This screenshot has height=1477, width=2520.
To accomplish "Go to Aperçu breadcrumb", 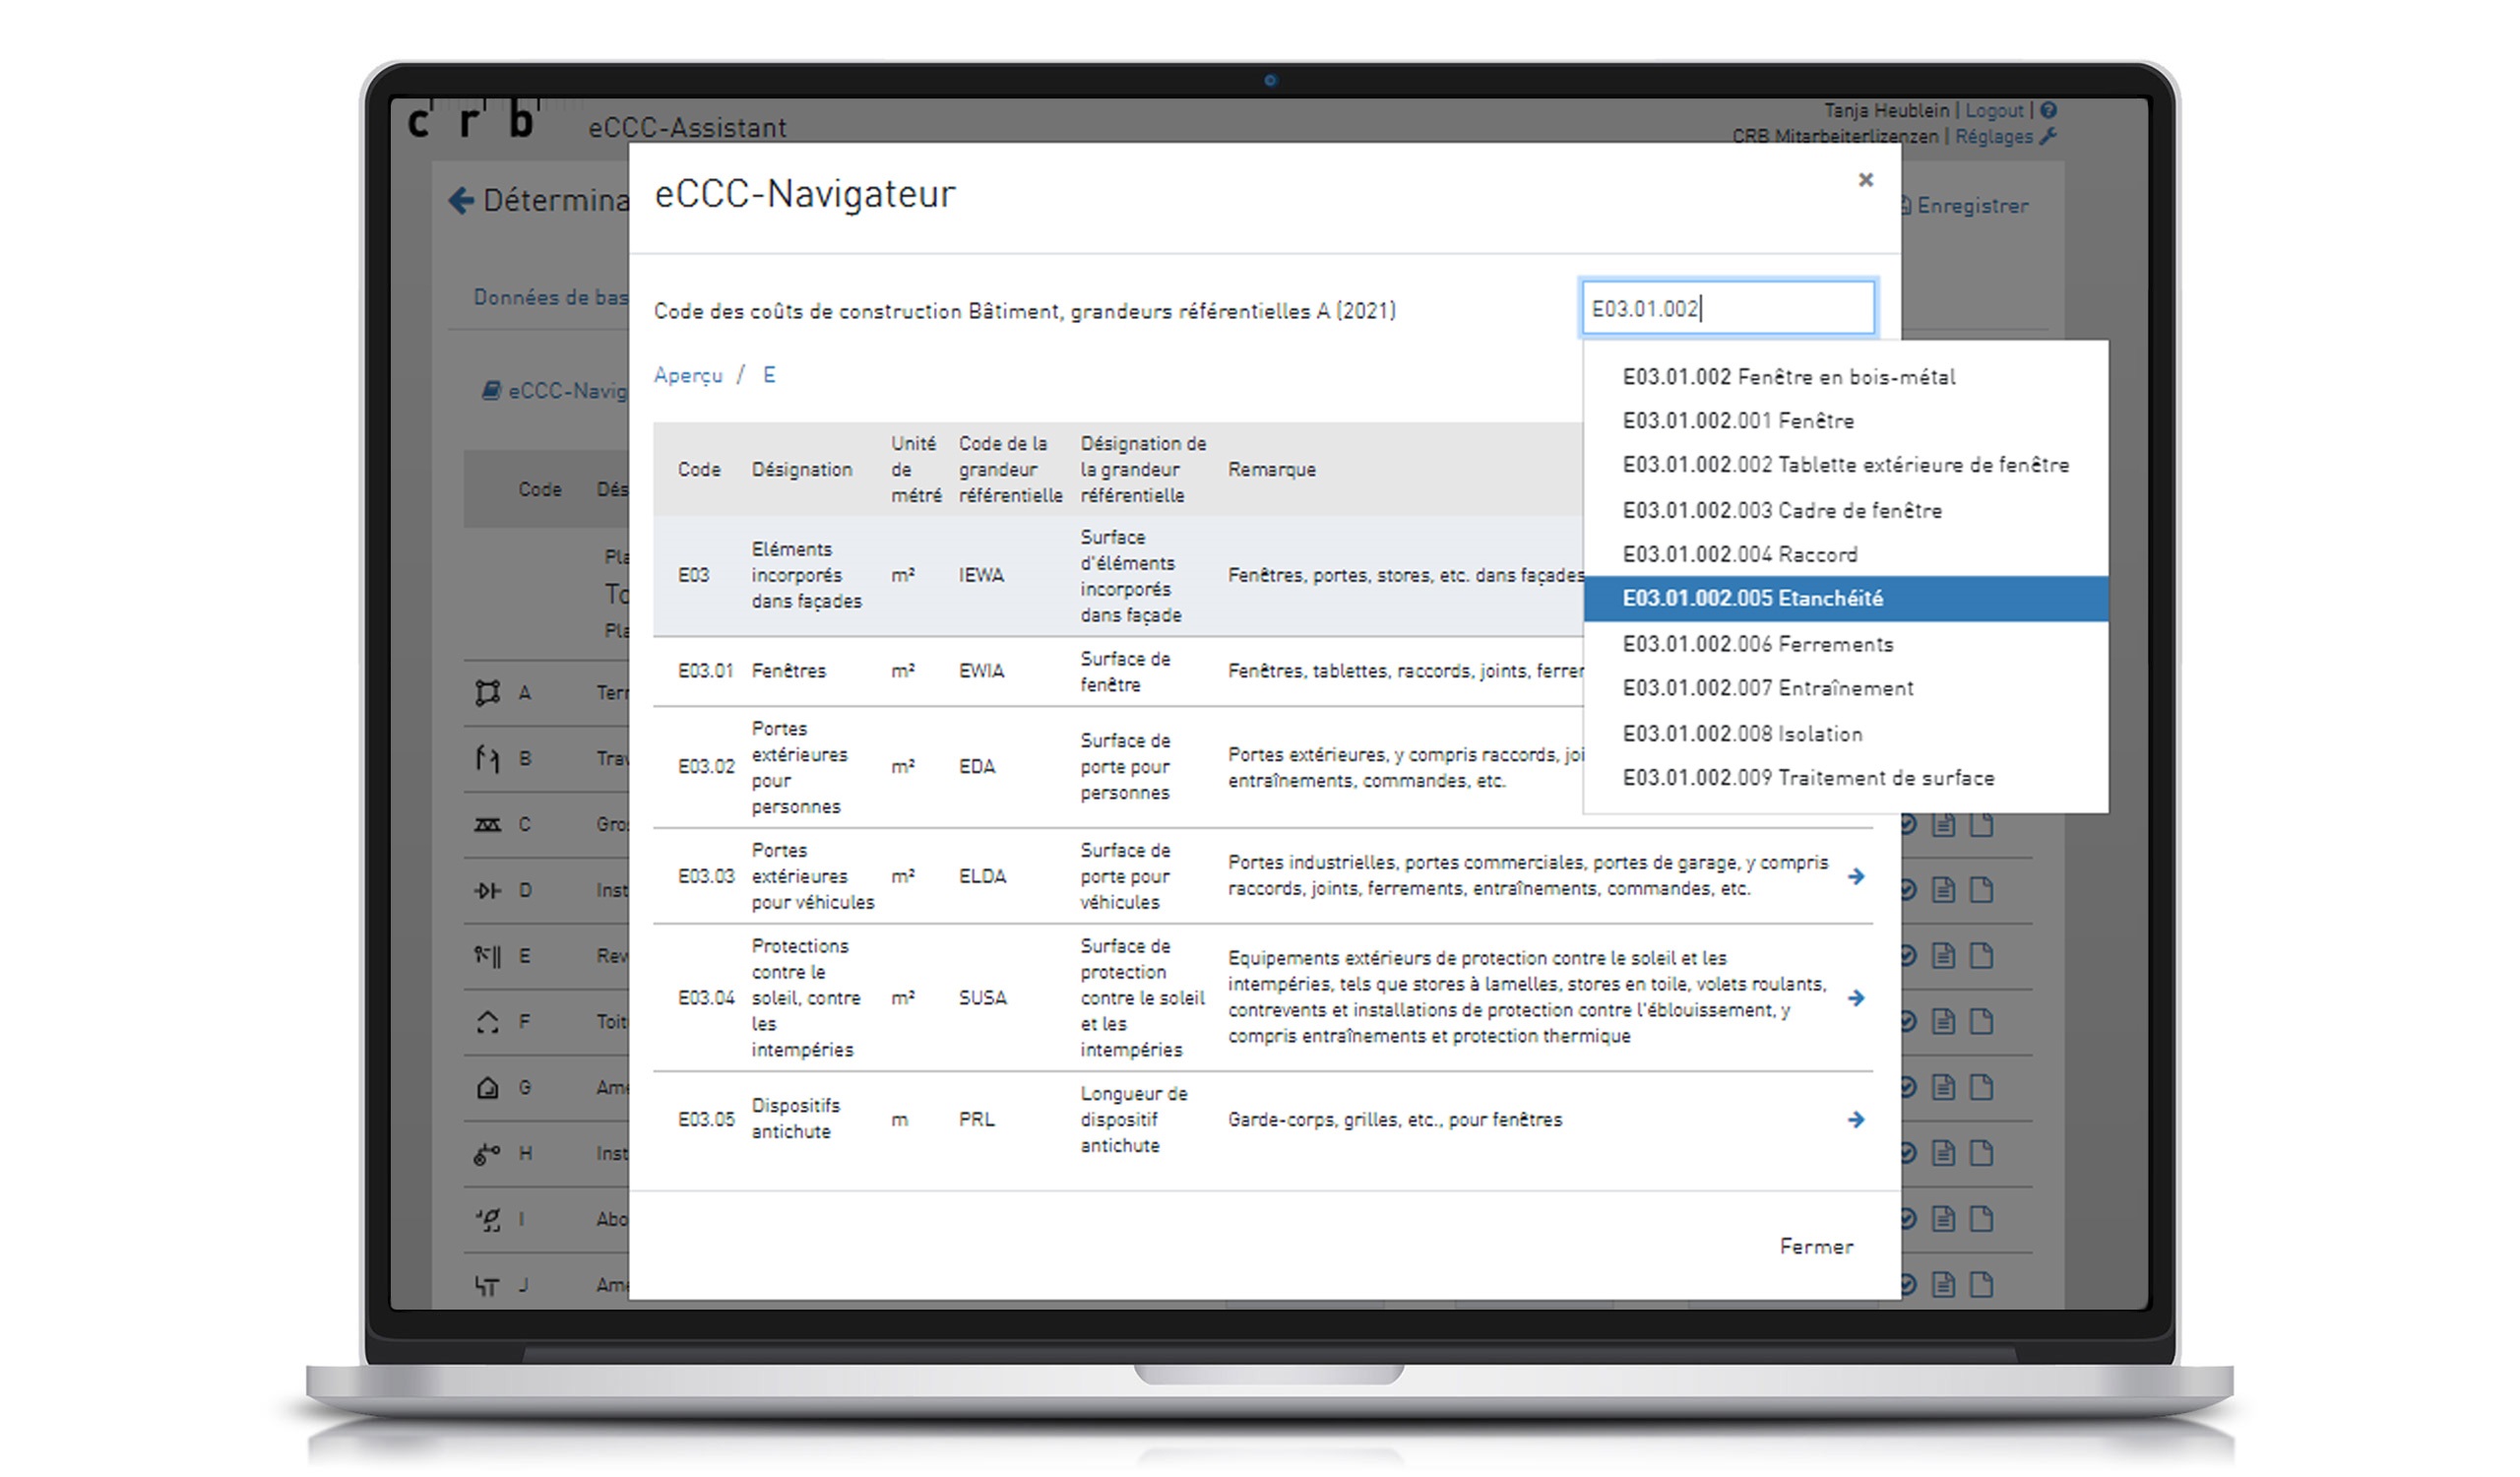I will pos(688,376).
